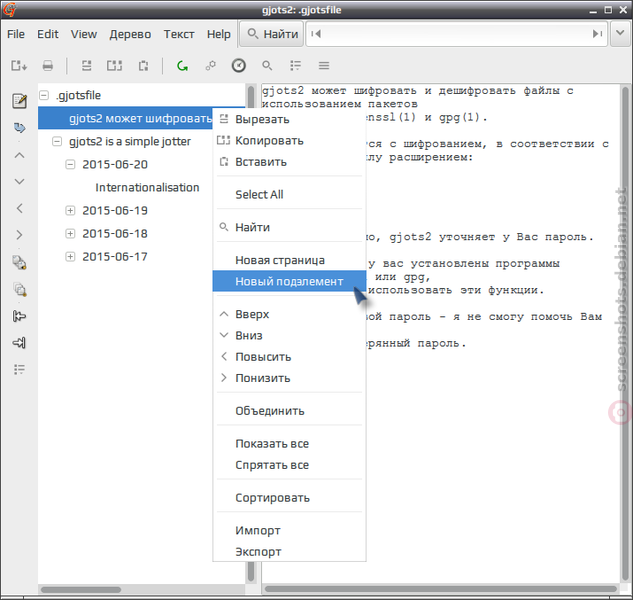Choose Показать все in the context menu
This screenshot has height=600, width=633.
point(289,444)
